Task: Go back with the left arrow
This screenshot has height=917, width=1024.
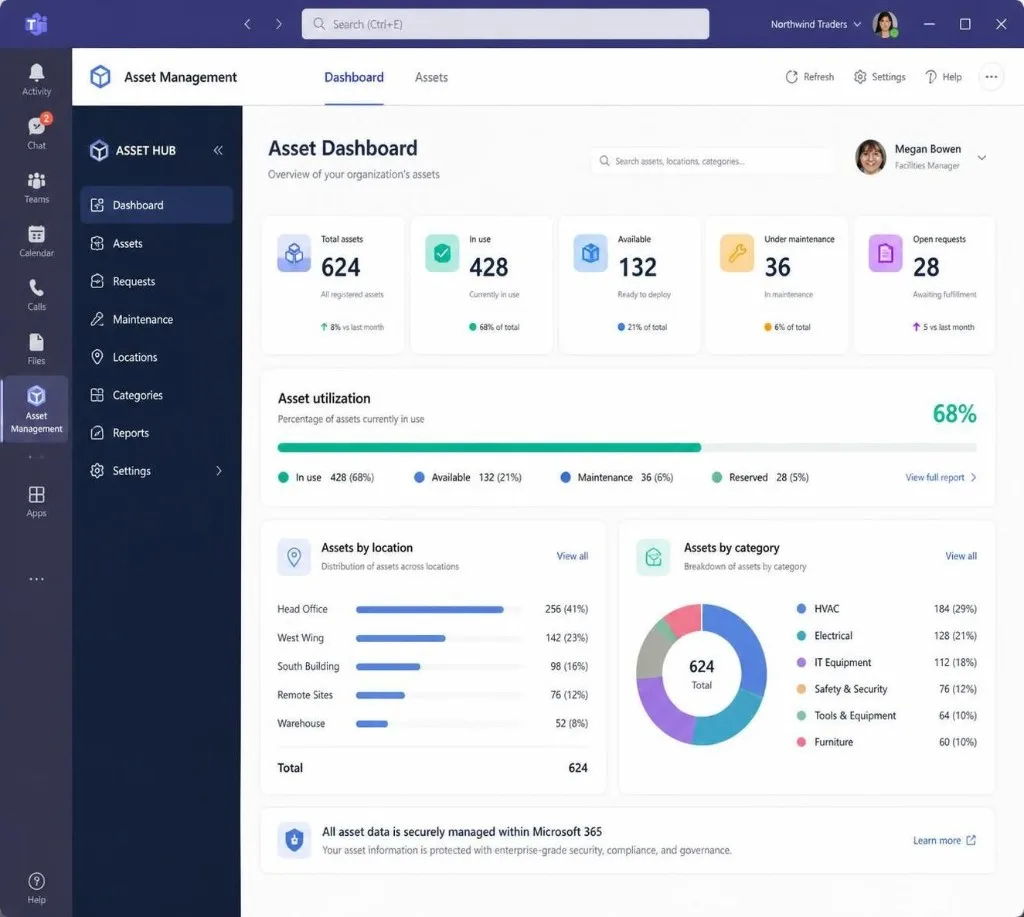Action: pyautogui.click(x=248, y=24)
